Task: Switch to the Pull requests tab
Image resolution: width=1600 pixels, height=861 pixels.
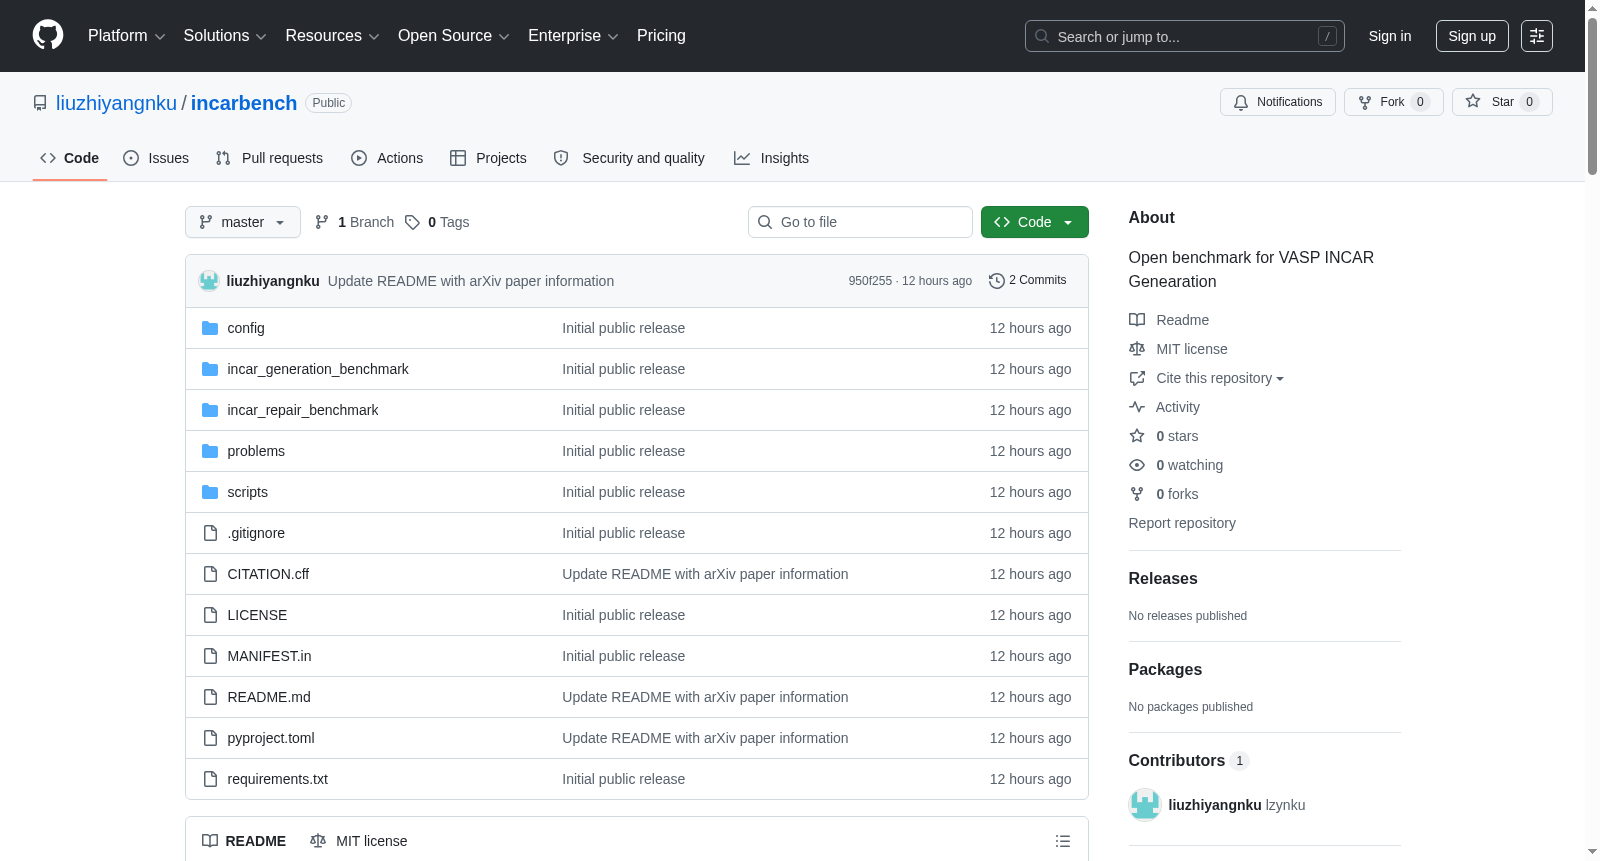Action: pyautogui.click(x=269, y=158)
